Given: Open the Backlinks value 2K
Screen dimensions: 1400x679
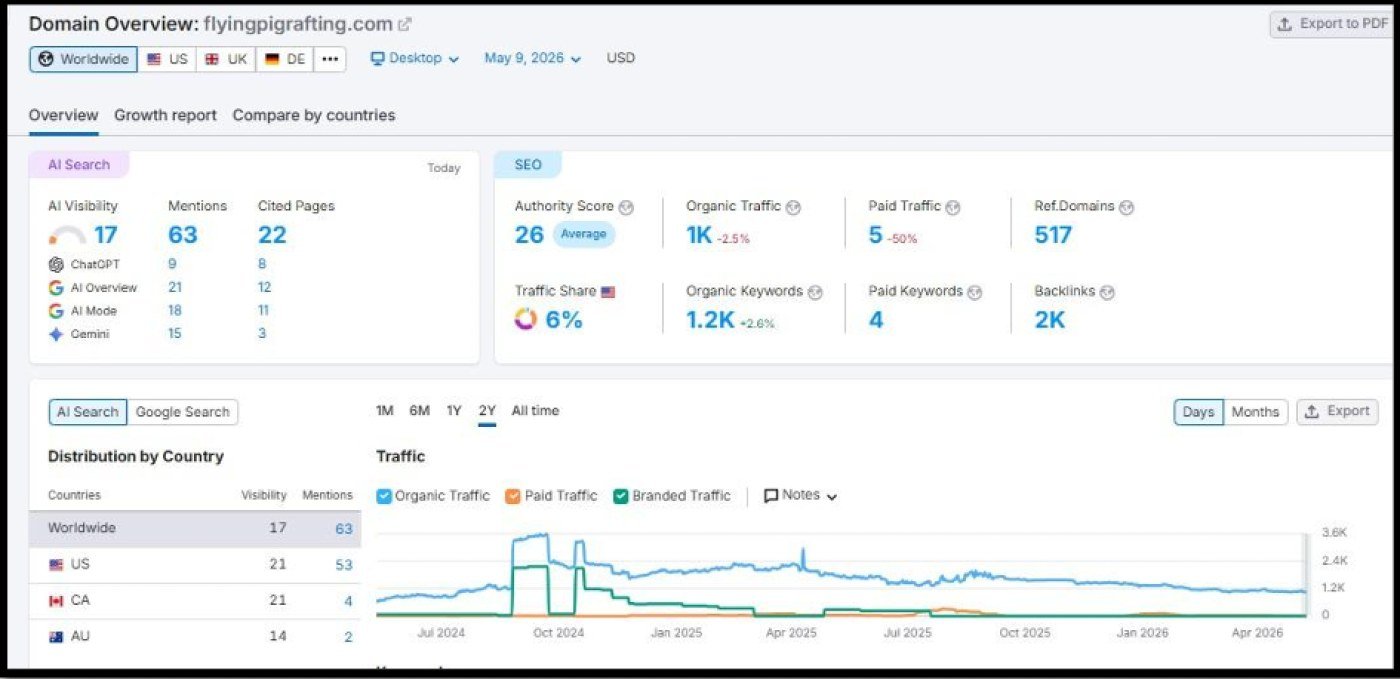Looking at the screenshot, I should pyautogui.click(x=1050, y=320).
